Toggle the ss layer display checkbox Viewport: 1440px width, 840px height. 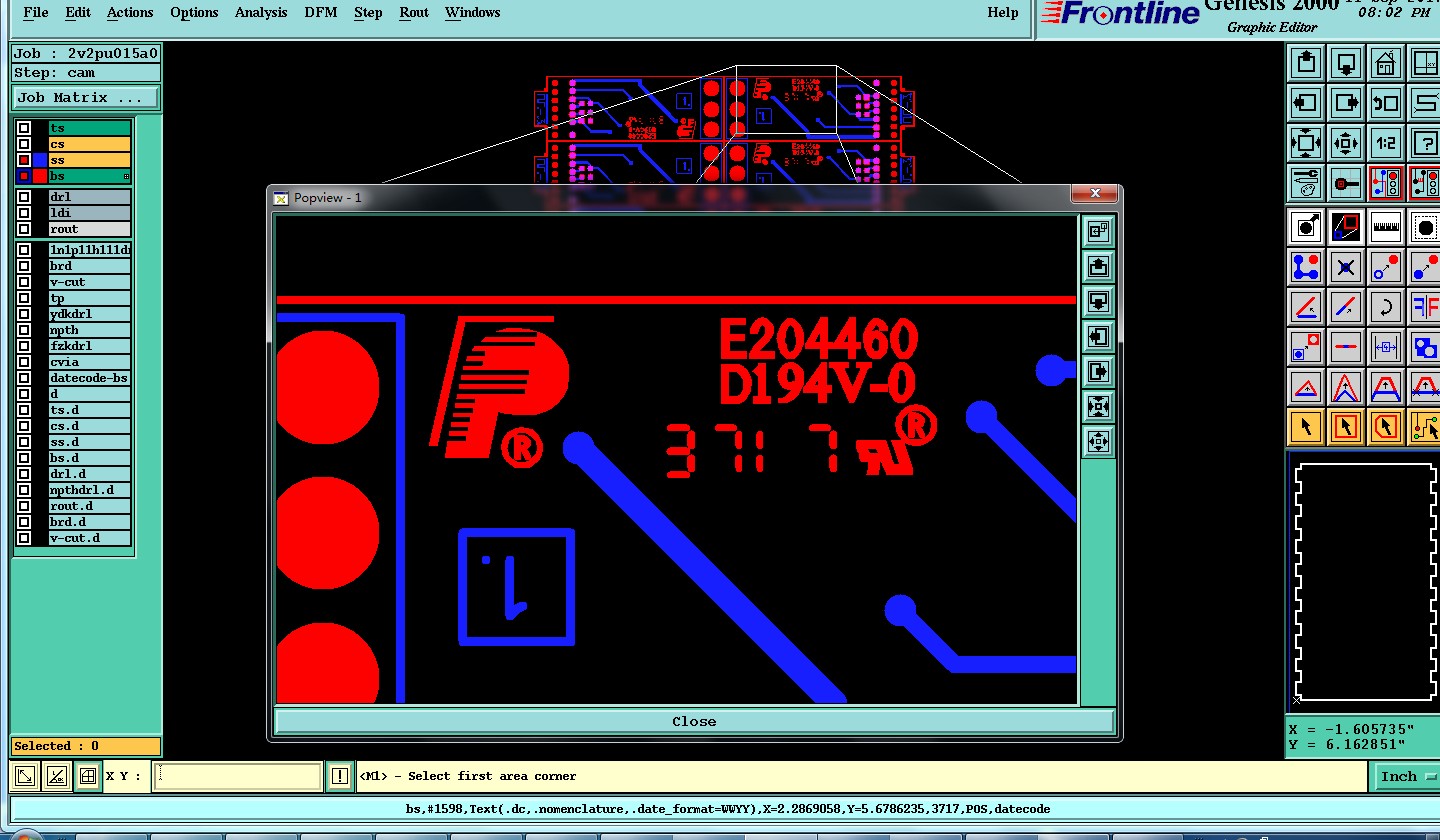point(24,160)
